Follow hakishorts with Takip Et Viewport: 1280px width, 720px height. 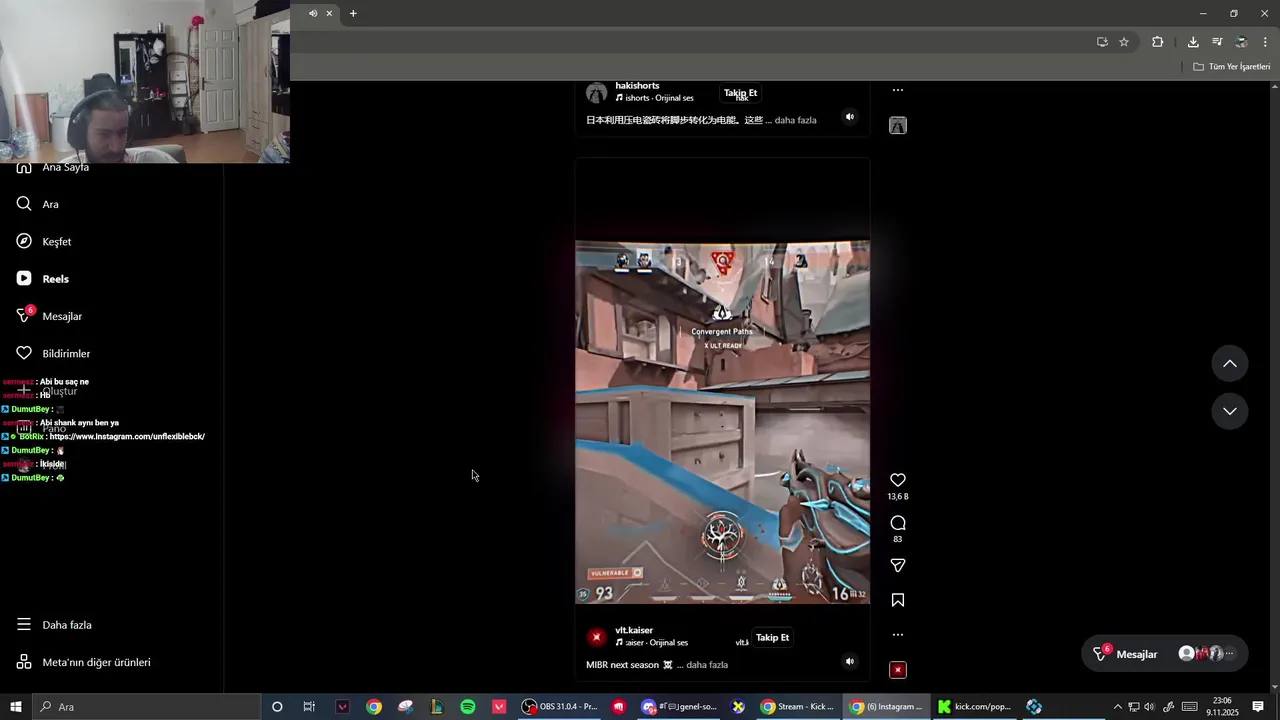741,93
